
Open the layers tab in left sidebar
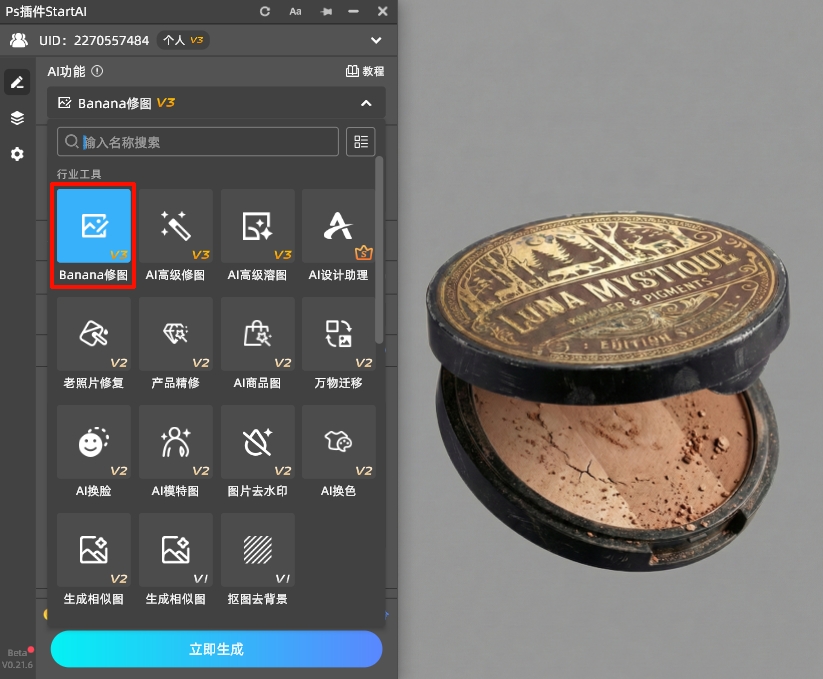17,118
